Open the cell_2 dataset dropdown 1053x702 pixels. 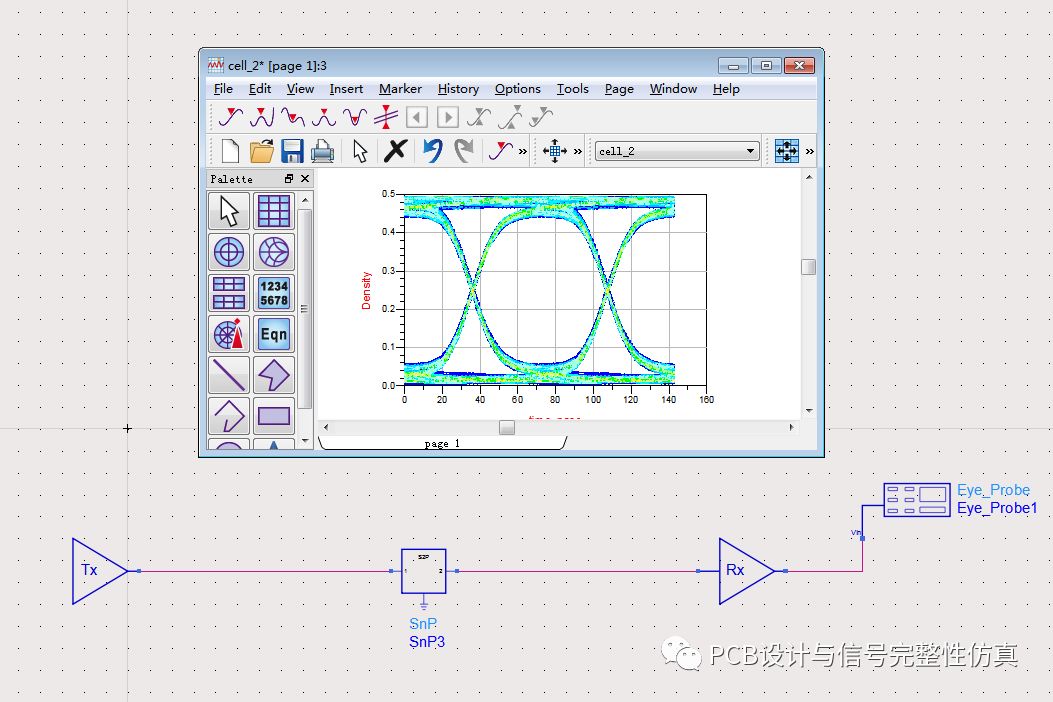point(677,151)
